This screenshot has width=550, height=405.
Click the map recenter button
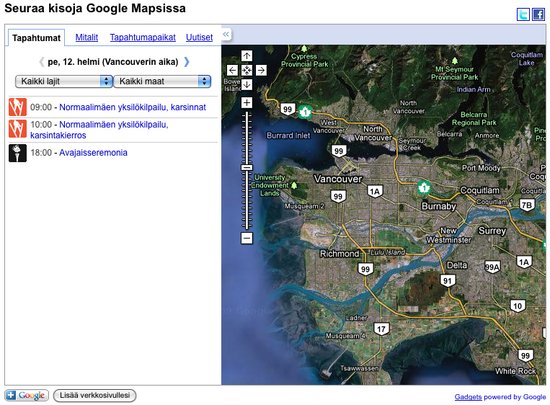coord(247,70)
